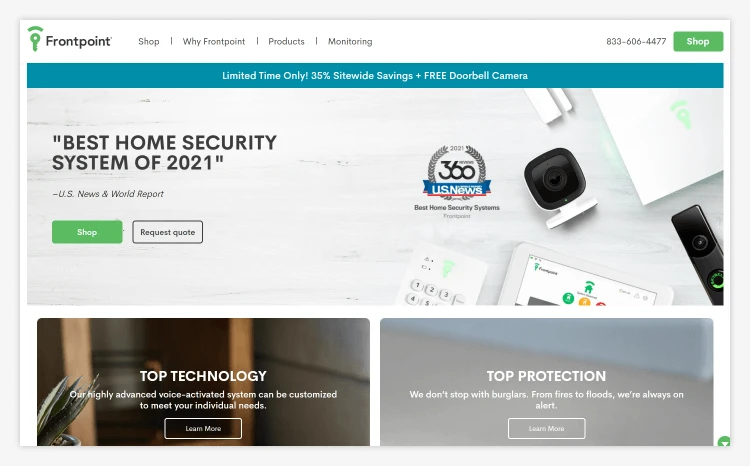Click the green arrow icon at the bottom right
Screen dimensions: 750x466
(x=724, y=441)
